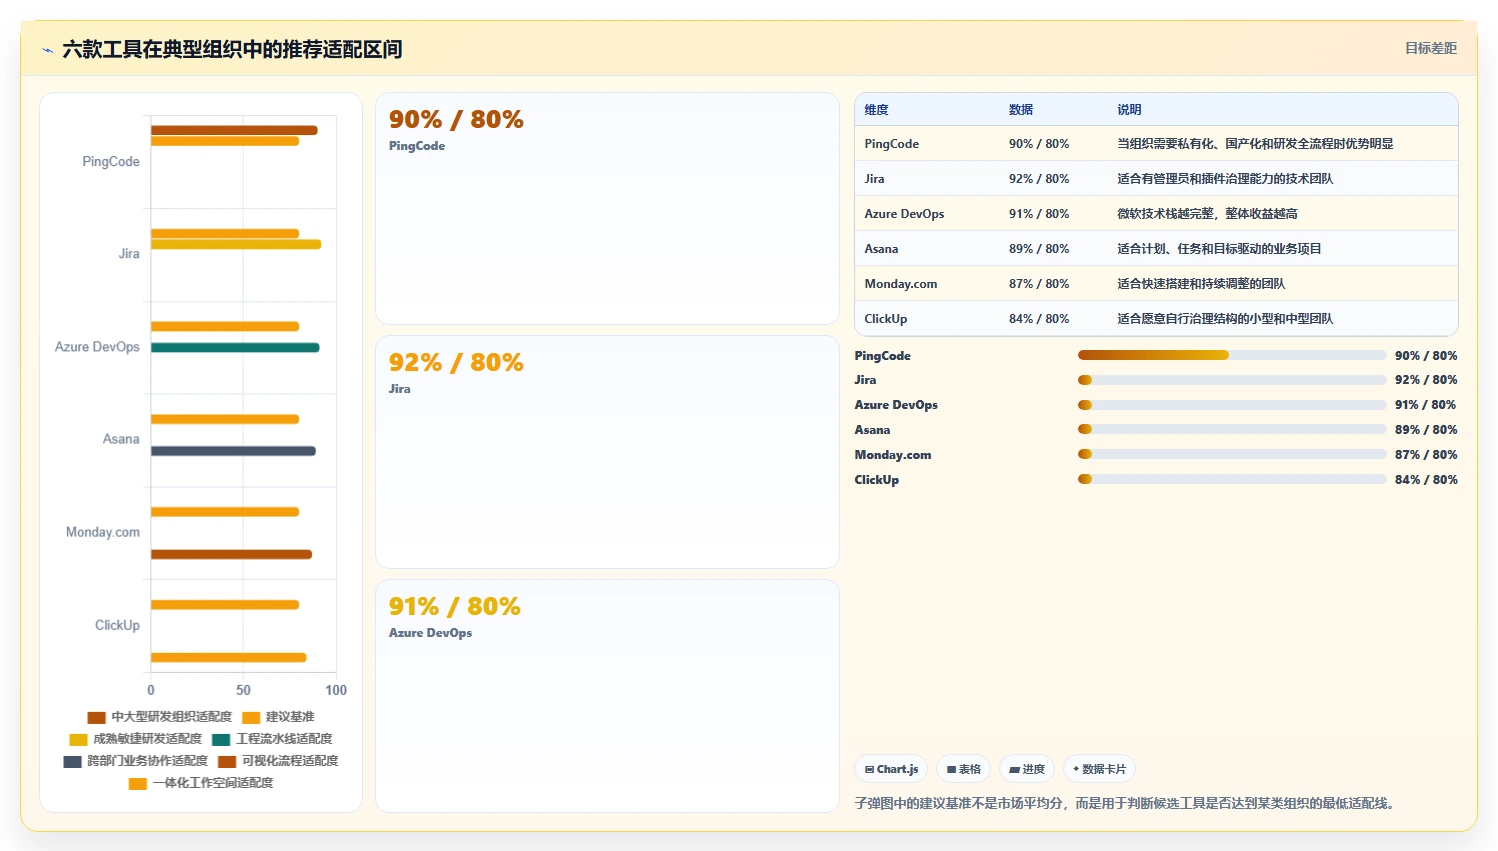Click the Jira progress bar
Screen dimensions: 1498x851
(x=1232, y=380)
